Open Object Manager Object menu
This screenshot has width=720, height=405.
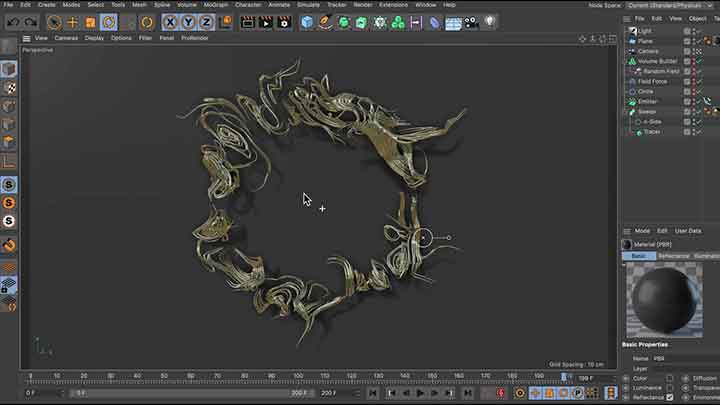[697, 18]
